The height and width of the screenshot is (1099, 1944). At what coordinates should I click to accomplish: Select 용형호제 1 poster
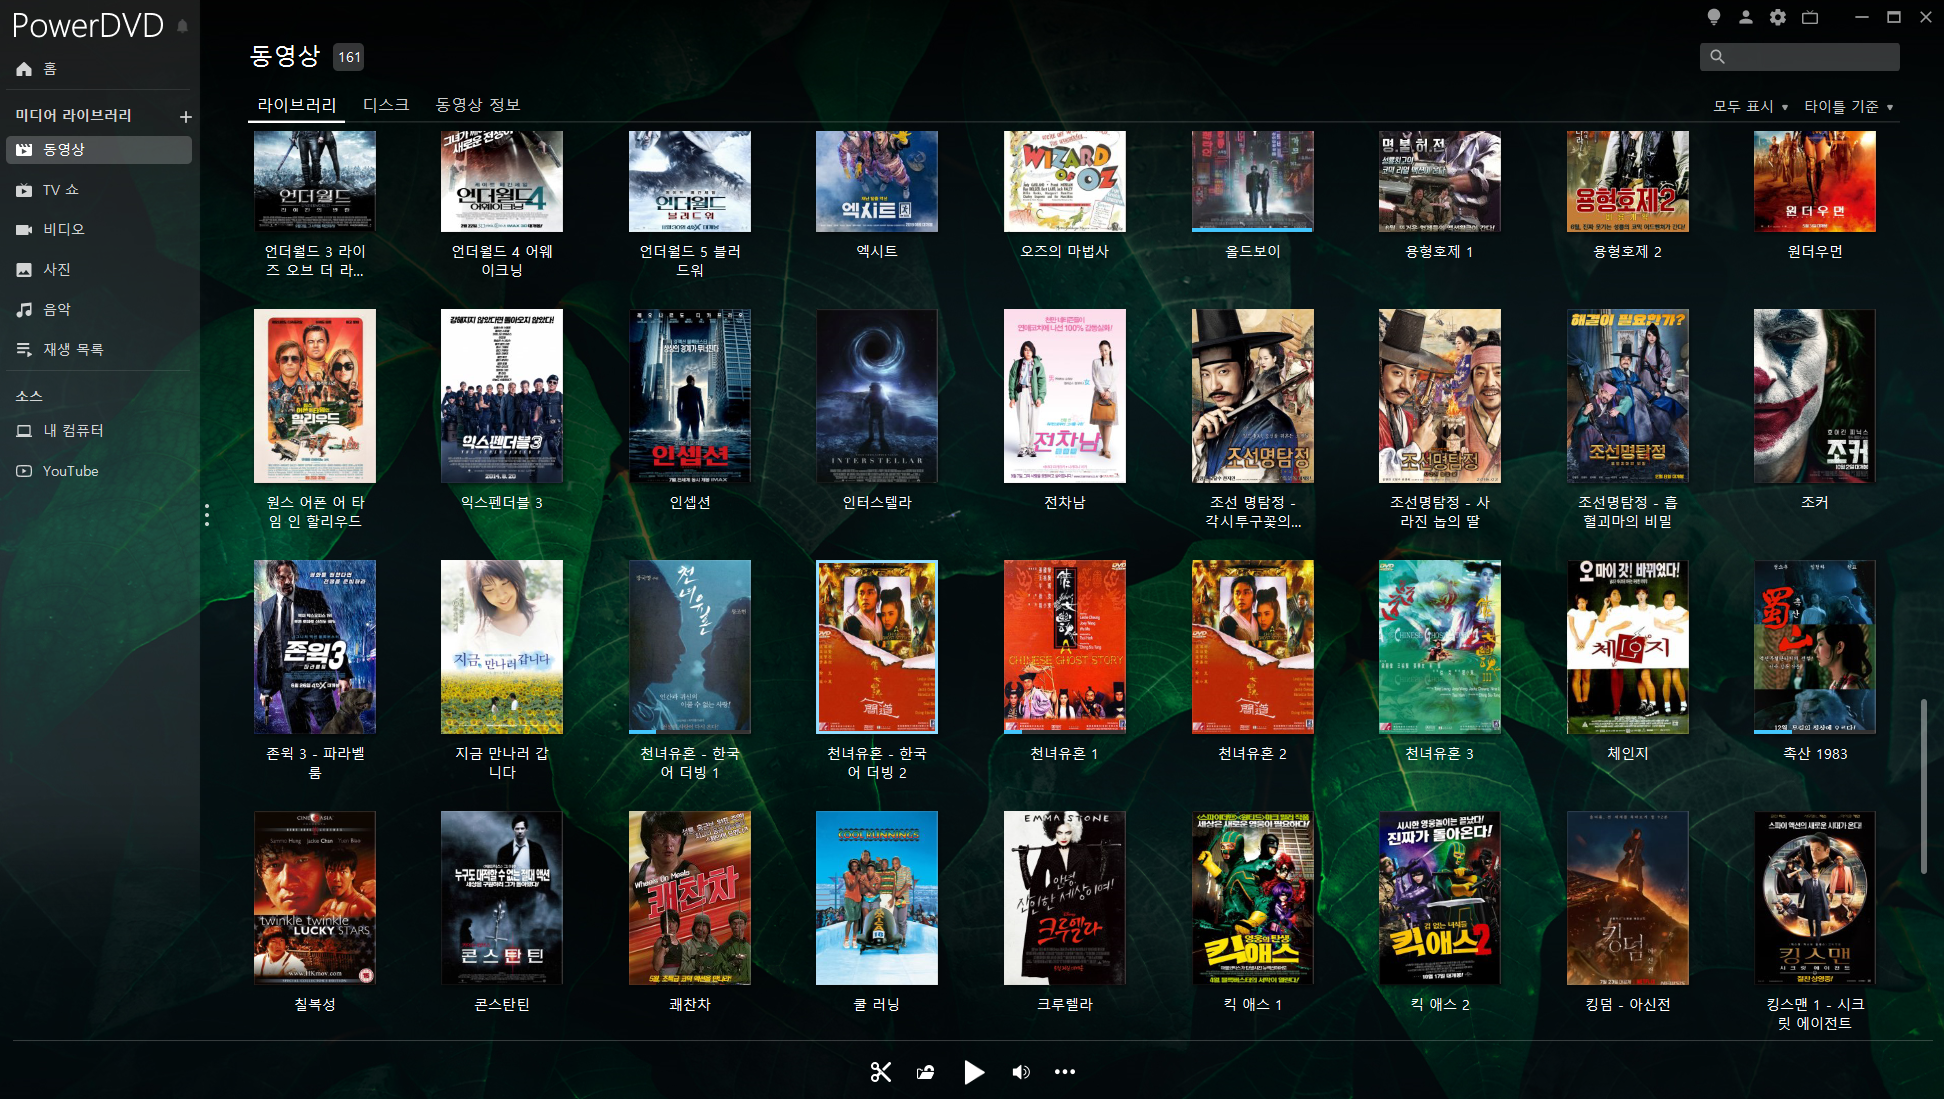tap(1440, 181)
